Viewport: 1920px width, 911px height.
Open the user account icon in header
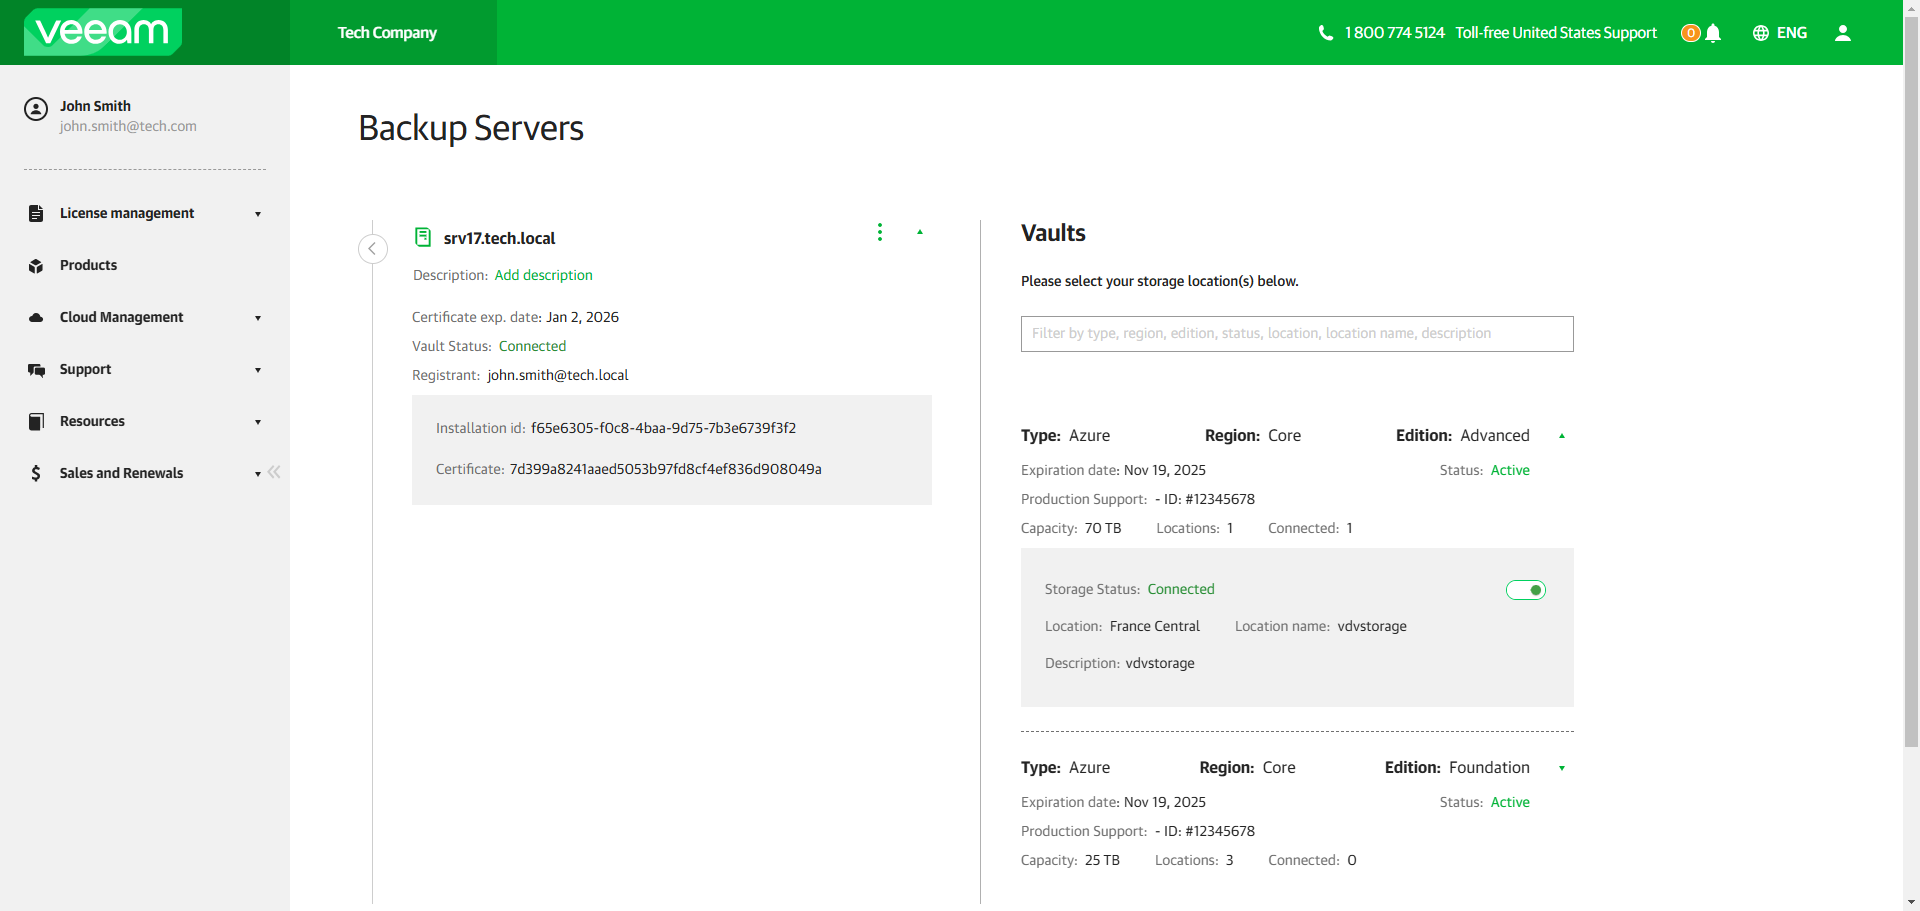(x=1843, y=33)
